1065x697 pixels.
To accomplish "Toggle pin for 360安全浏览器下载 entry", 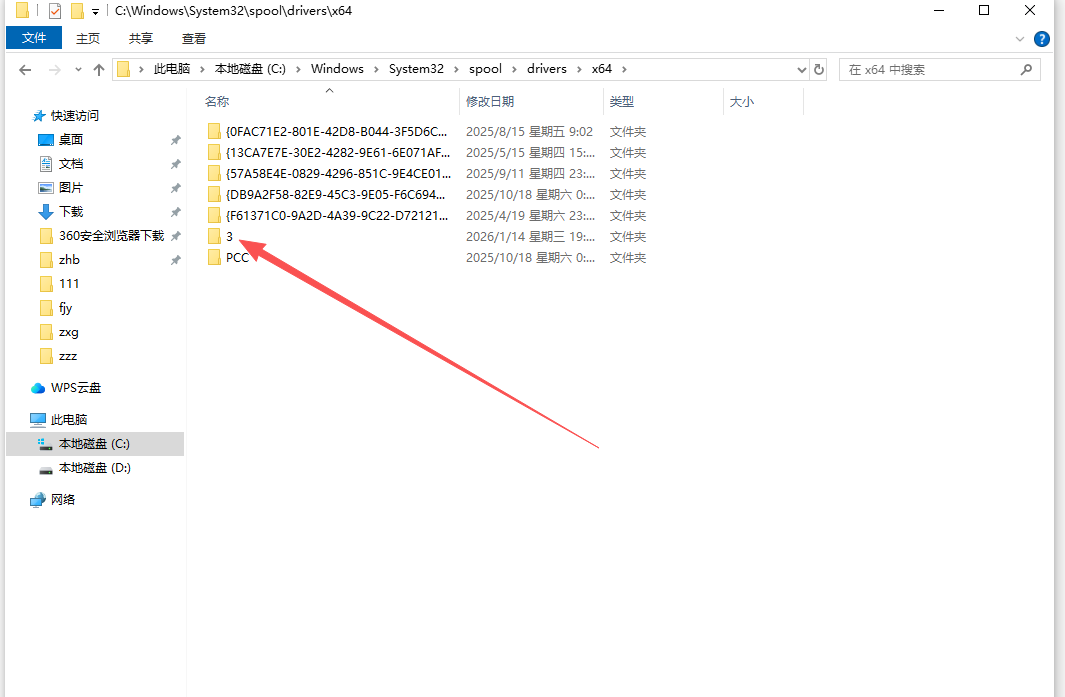I will pos(175,235).
